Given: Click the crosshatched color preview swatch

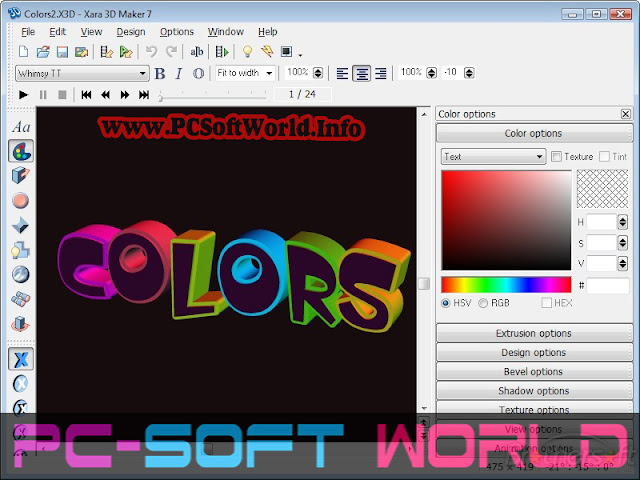Looking at the screenshot, I should [x=602, y=189].
